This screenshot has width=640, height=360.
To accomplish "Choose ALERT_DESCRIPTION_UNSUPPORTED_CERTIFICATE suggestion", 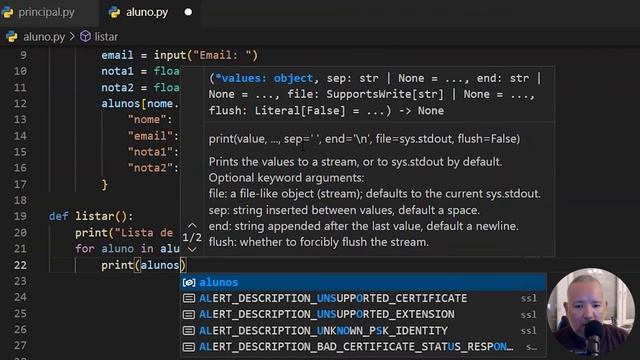I will coord(363,298).
